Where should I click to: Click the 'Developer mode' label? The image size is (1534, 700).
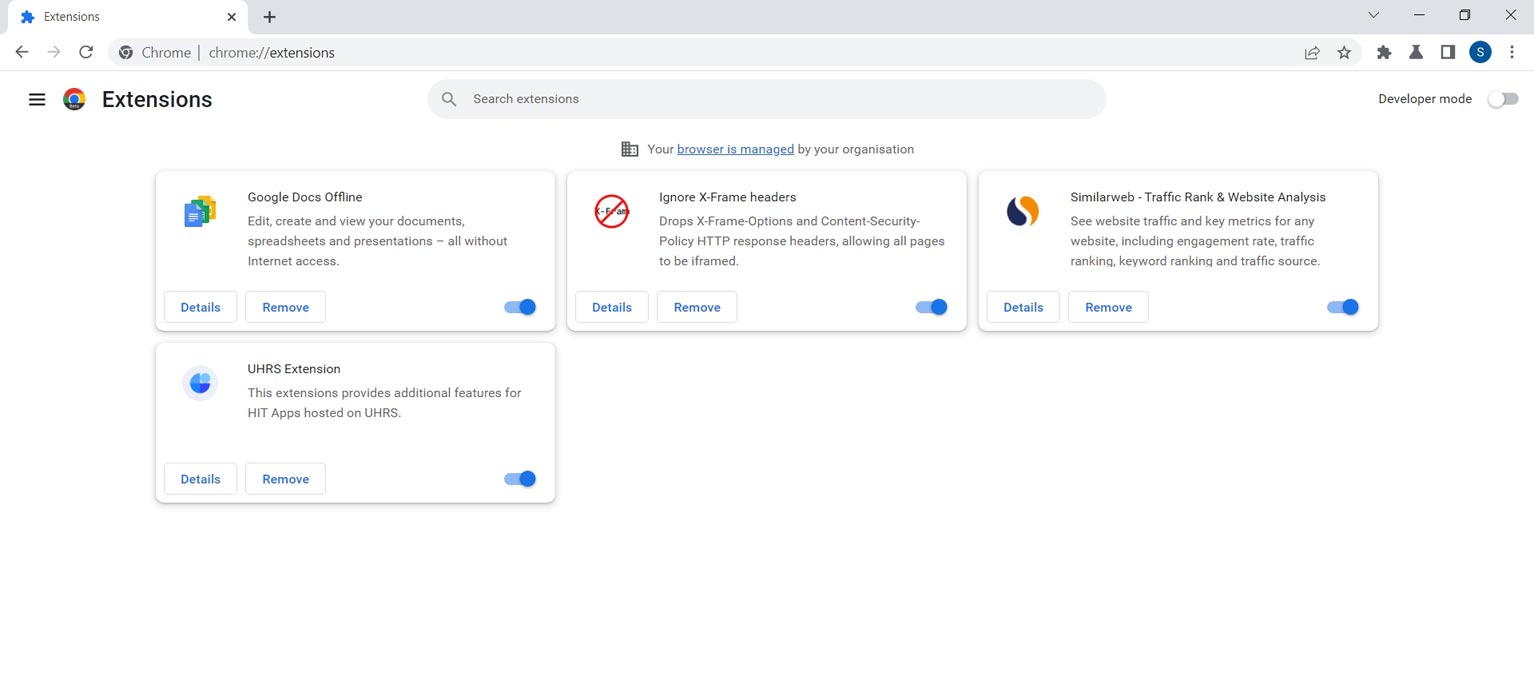1424,99
